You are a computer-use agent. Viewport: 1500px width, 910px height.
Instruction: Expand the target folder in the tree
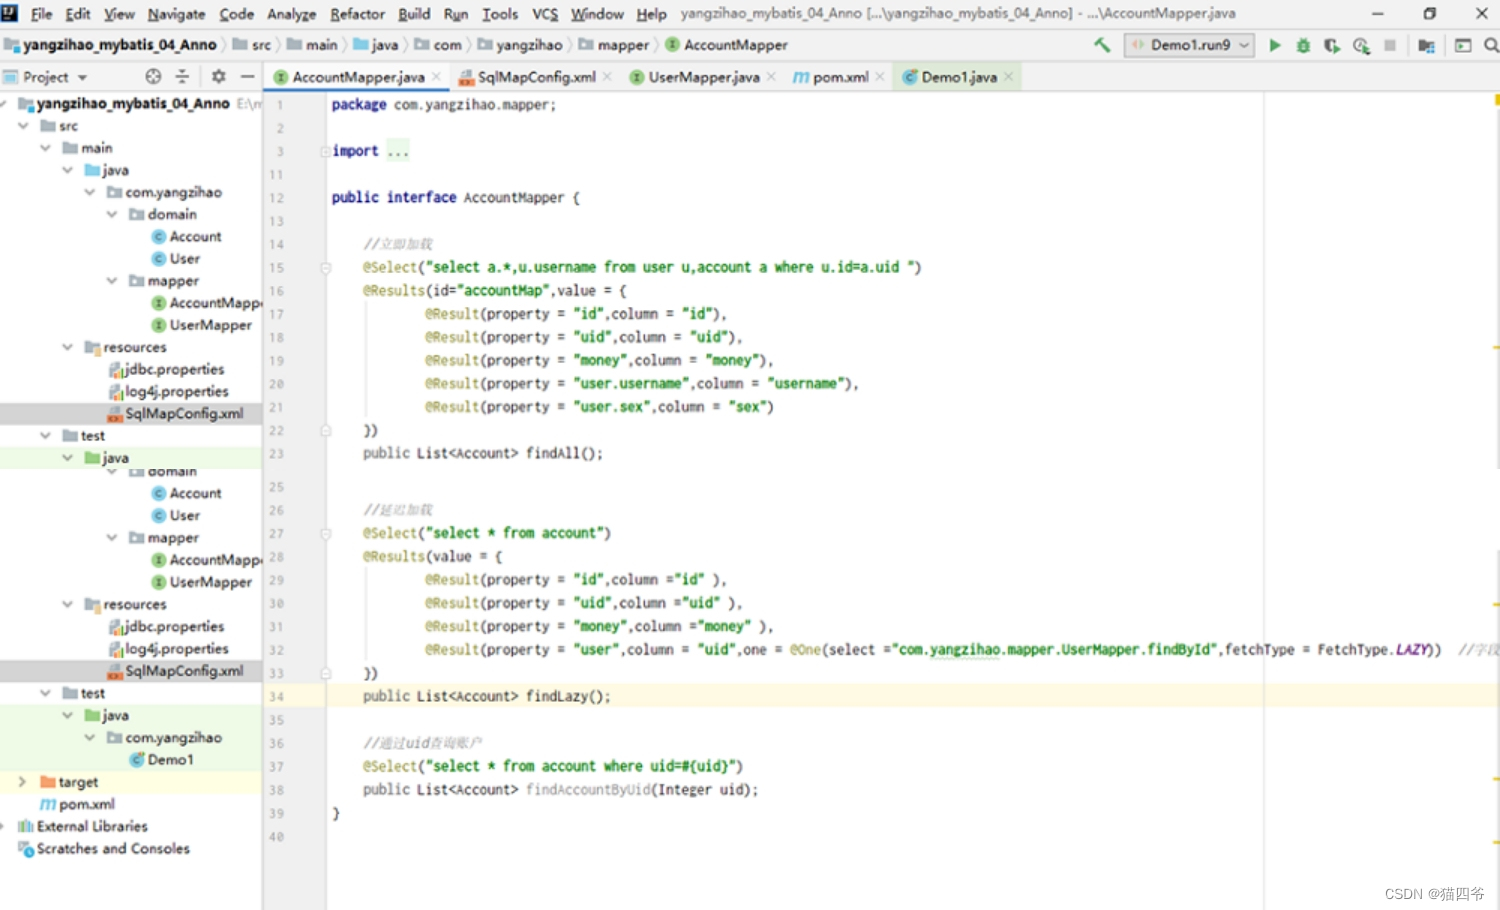(x=22, y=782)
